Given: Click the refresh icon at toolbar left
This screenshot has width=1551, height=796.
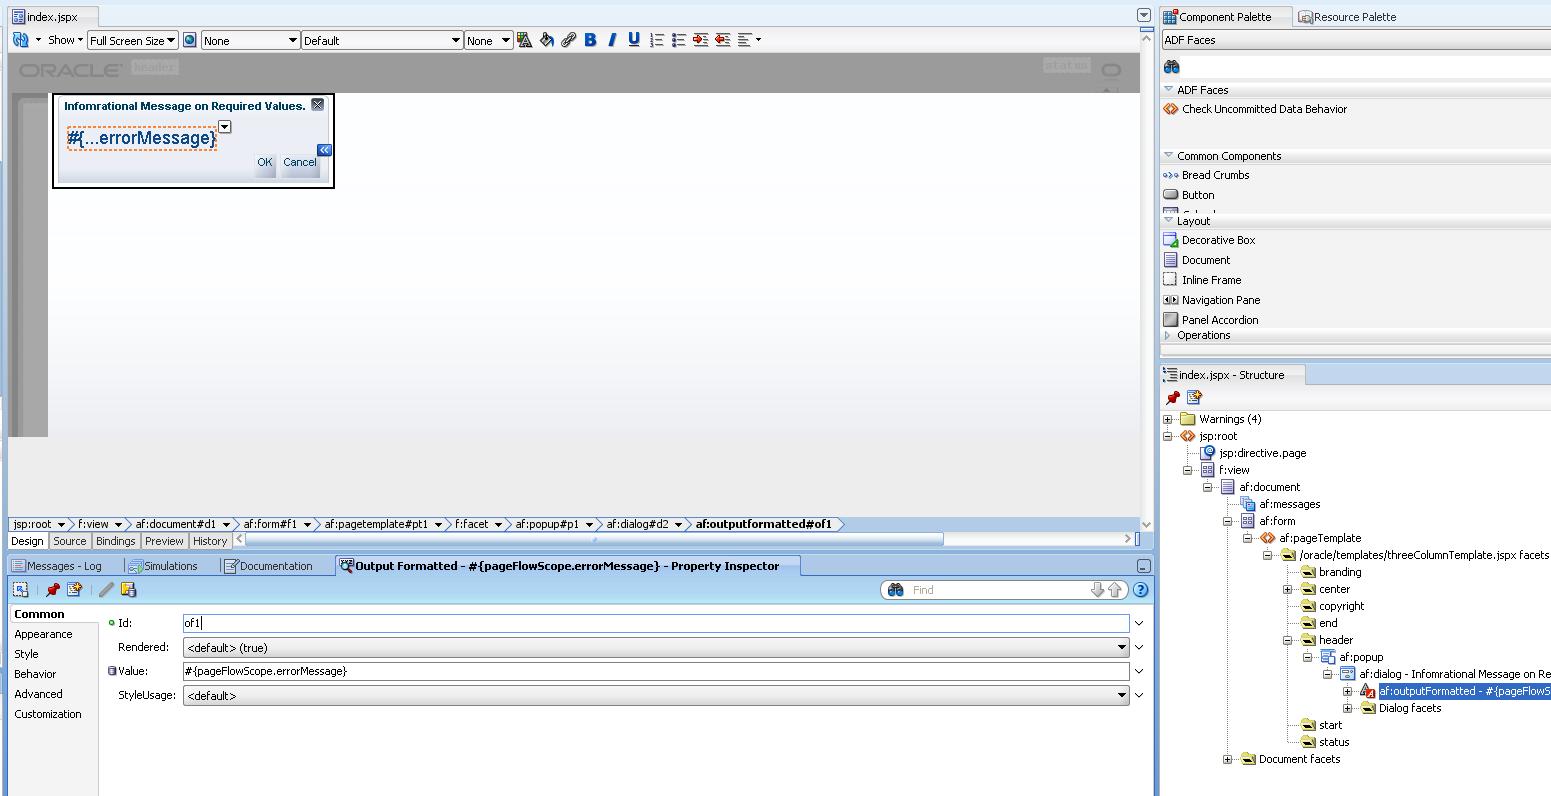Looking at the screenshot, I should (20, 39).
